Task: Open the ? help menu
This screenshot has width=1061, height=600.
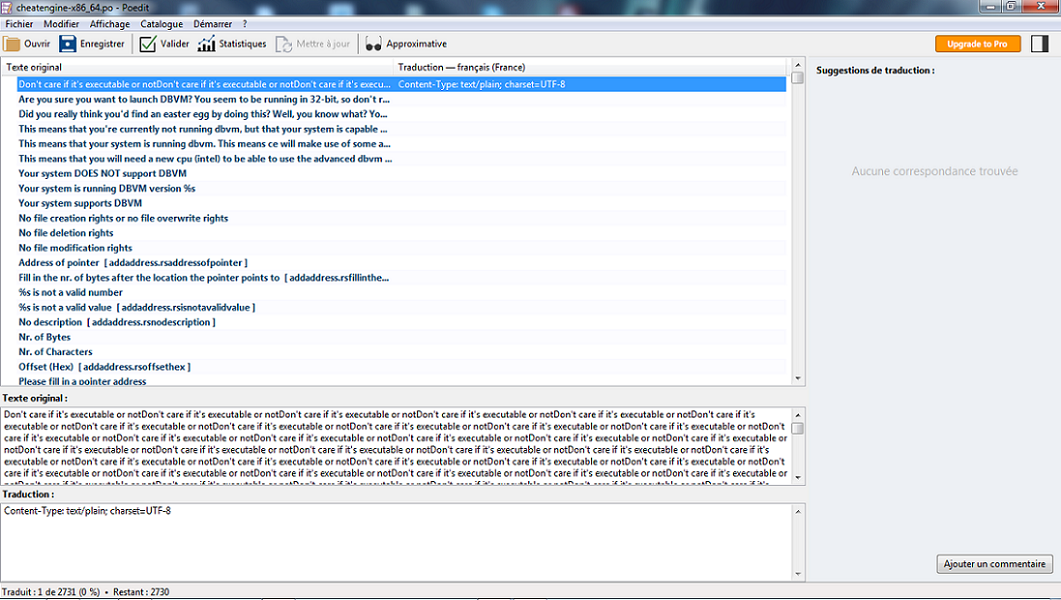Action: (x=244, y=23)
